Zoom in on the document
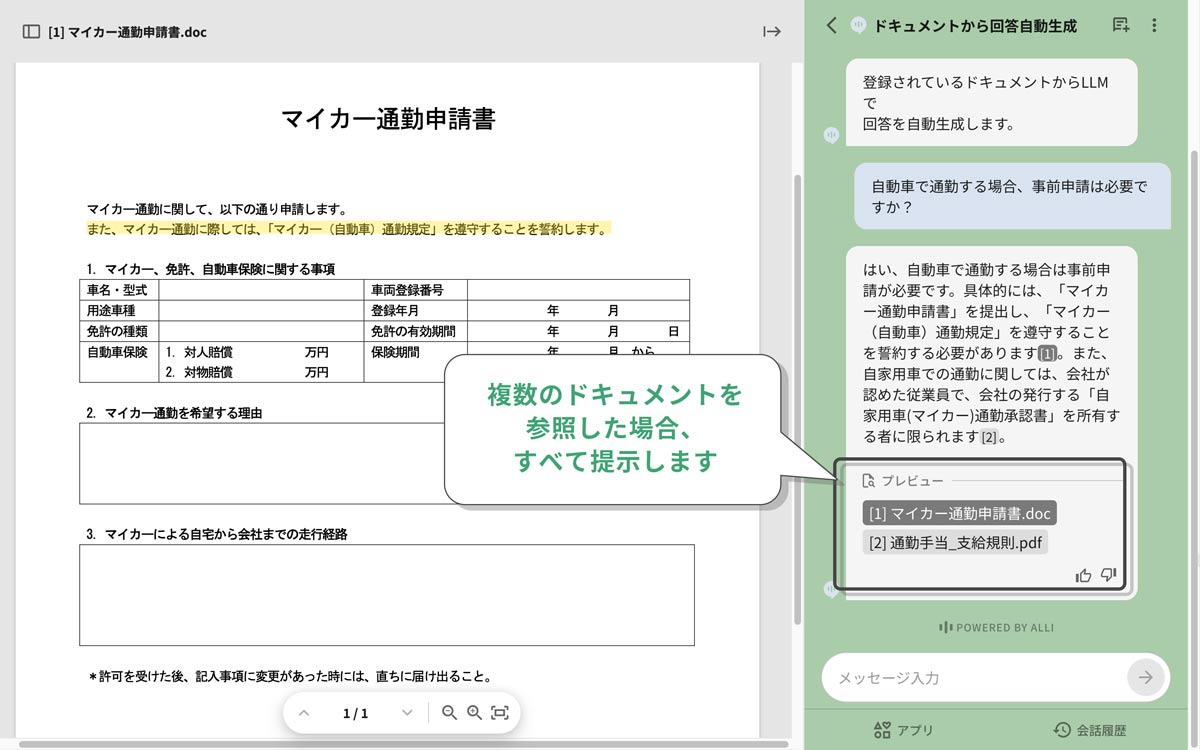 (x=472, y=713)
